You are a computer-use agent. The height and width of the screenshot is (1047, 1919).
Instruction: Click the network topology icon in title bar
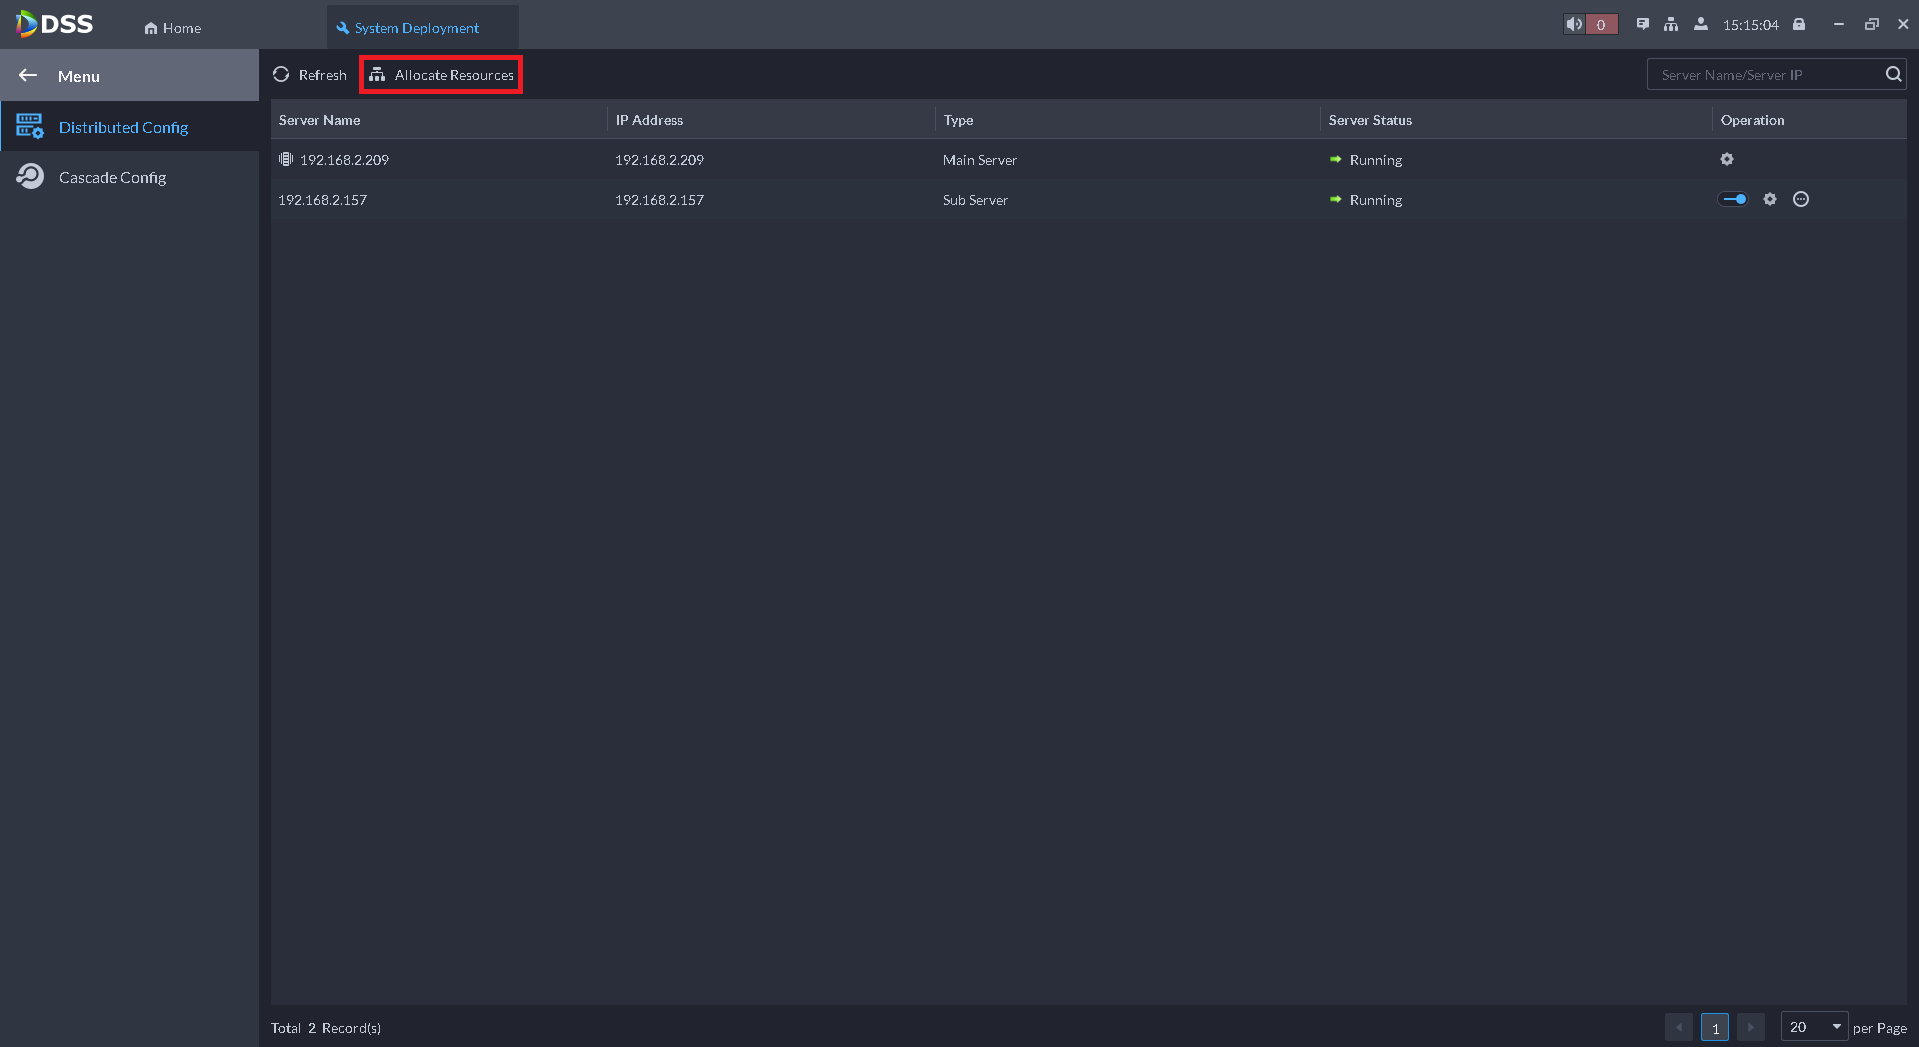click(1670, 25)
